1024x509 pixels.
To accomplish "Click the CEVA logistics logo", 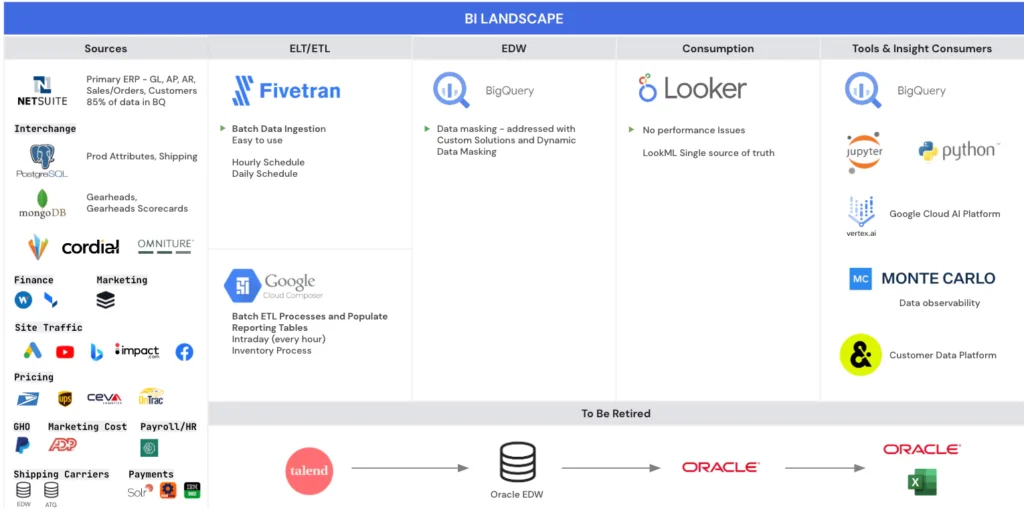I will click(104, 398).
